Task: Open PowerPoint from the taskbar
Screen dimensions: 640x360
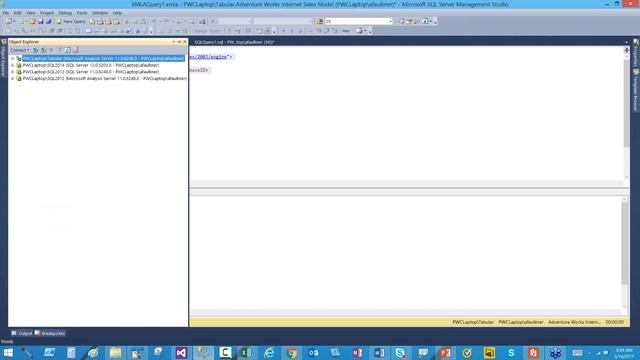Action: pos(445,353)
